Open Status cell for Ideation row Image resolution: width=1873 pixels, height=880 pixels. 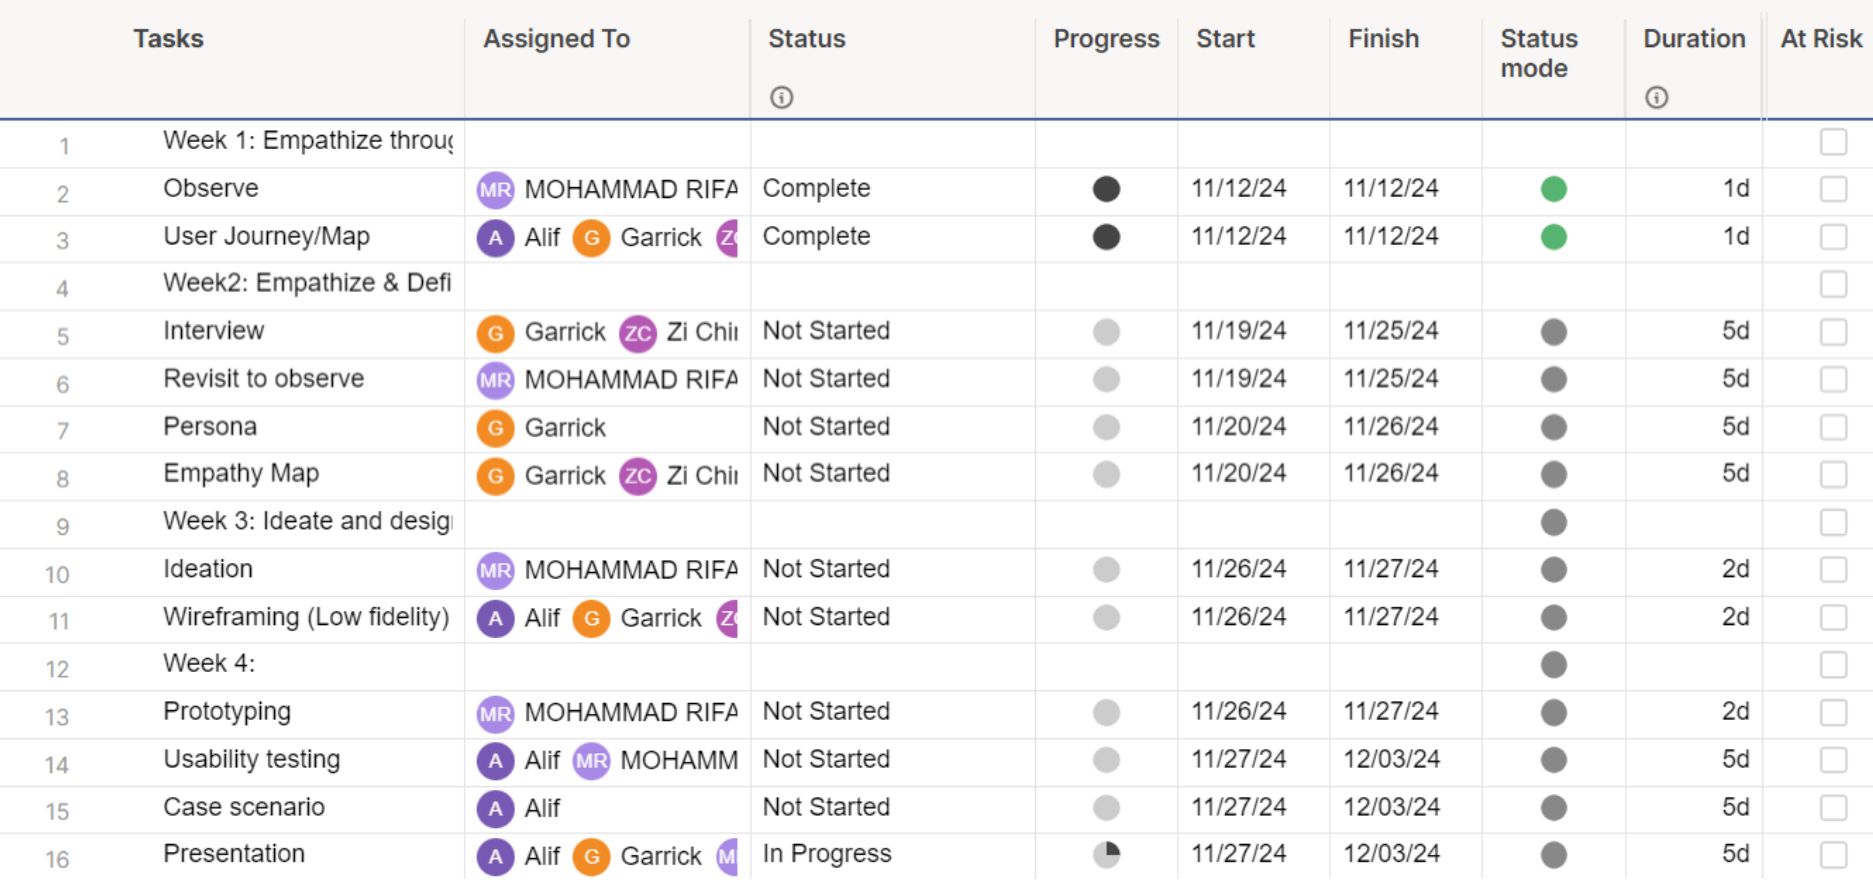click(x=826, y=569)
